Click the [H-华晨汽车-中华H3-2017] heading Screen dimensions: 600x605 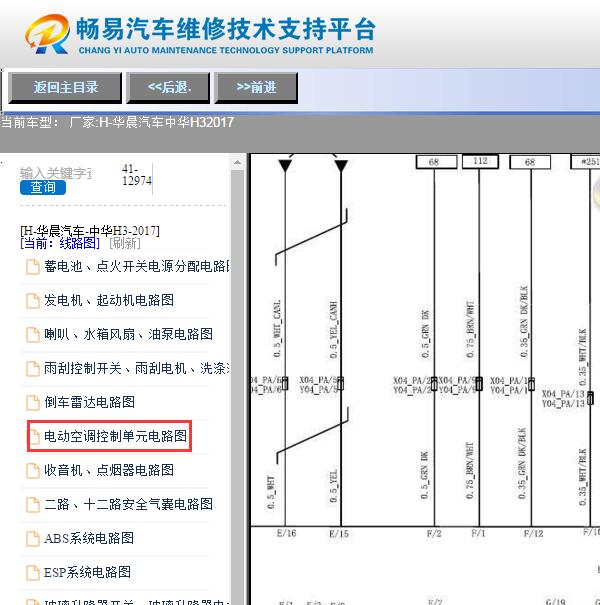click(x=90, y=231)
